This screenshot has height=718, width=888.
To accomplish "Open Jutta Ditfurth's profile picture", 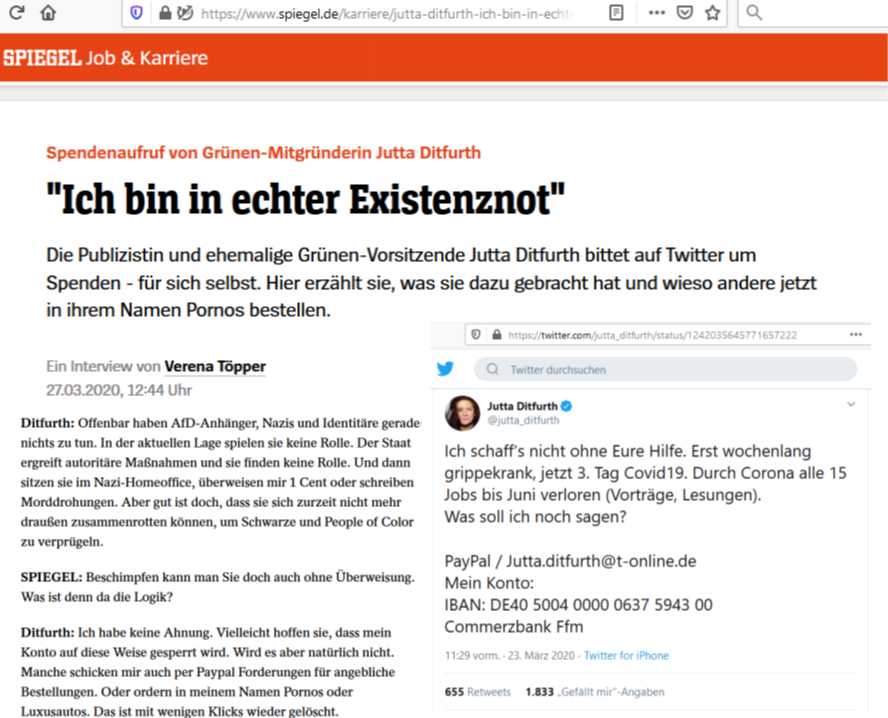I will (x=462, y=413).
